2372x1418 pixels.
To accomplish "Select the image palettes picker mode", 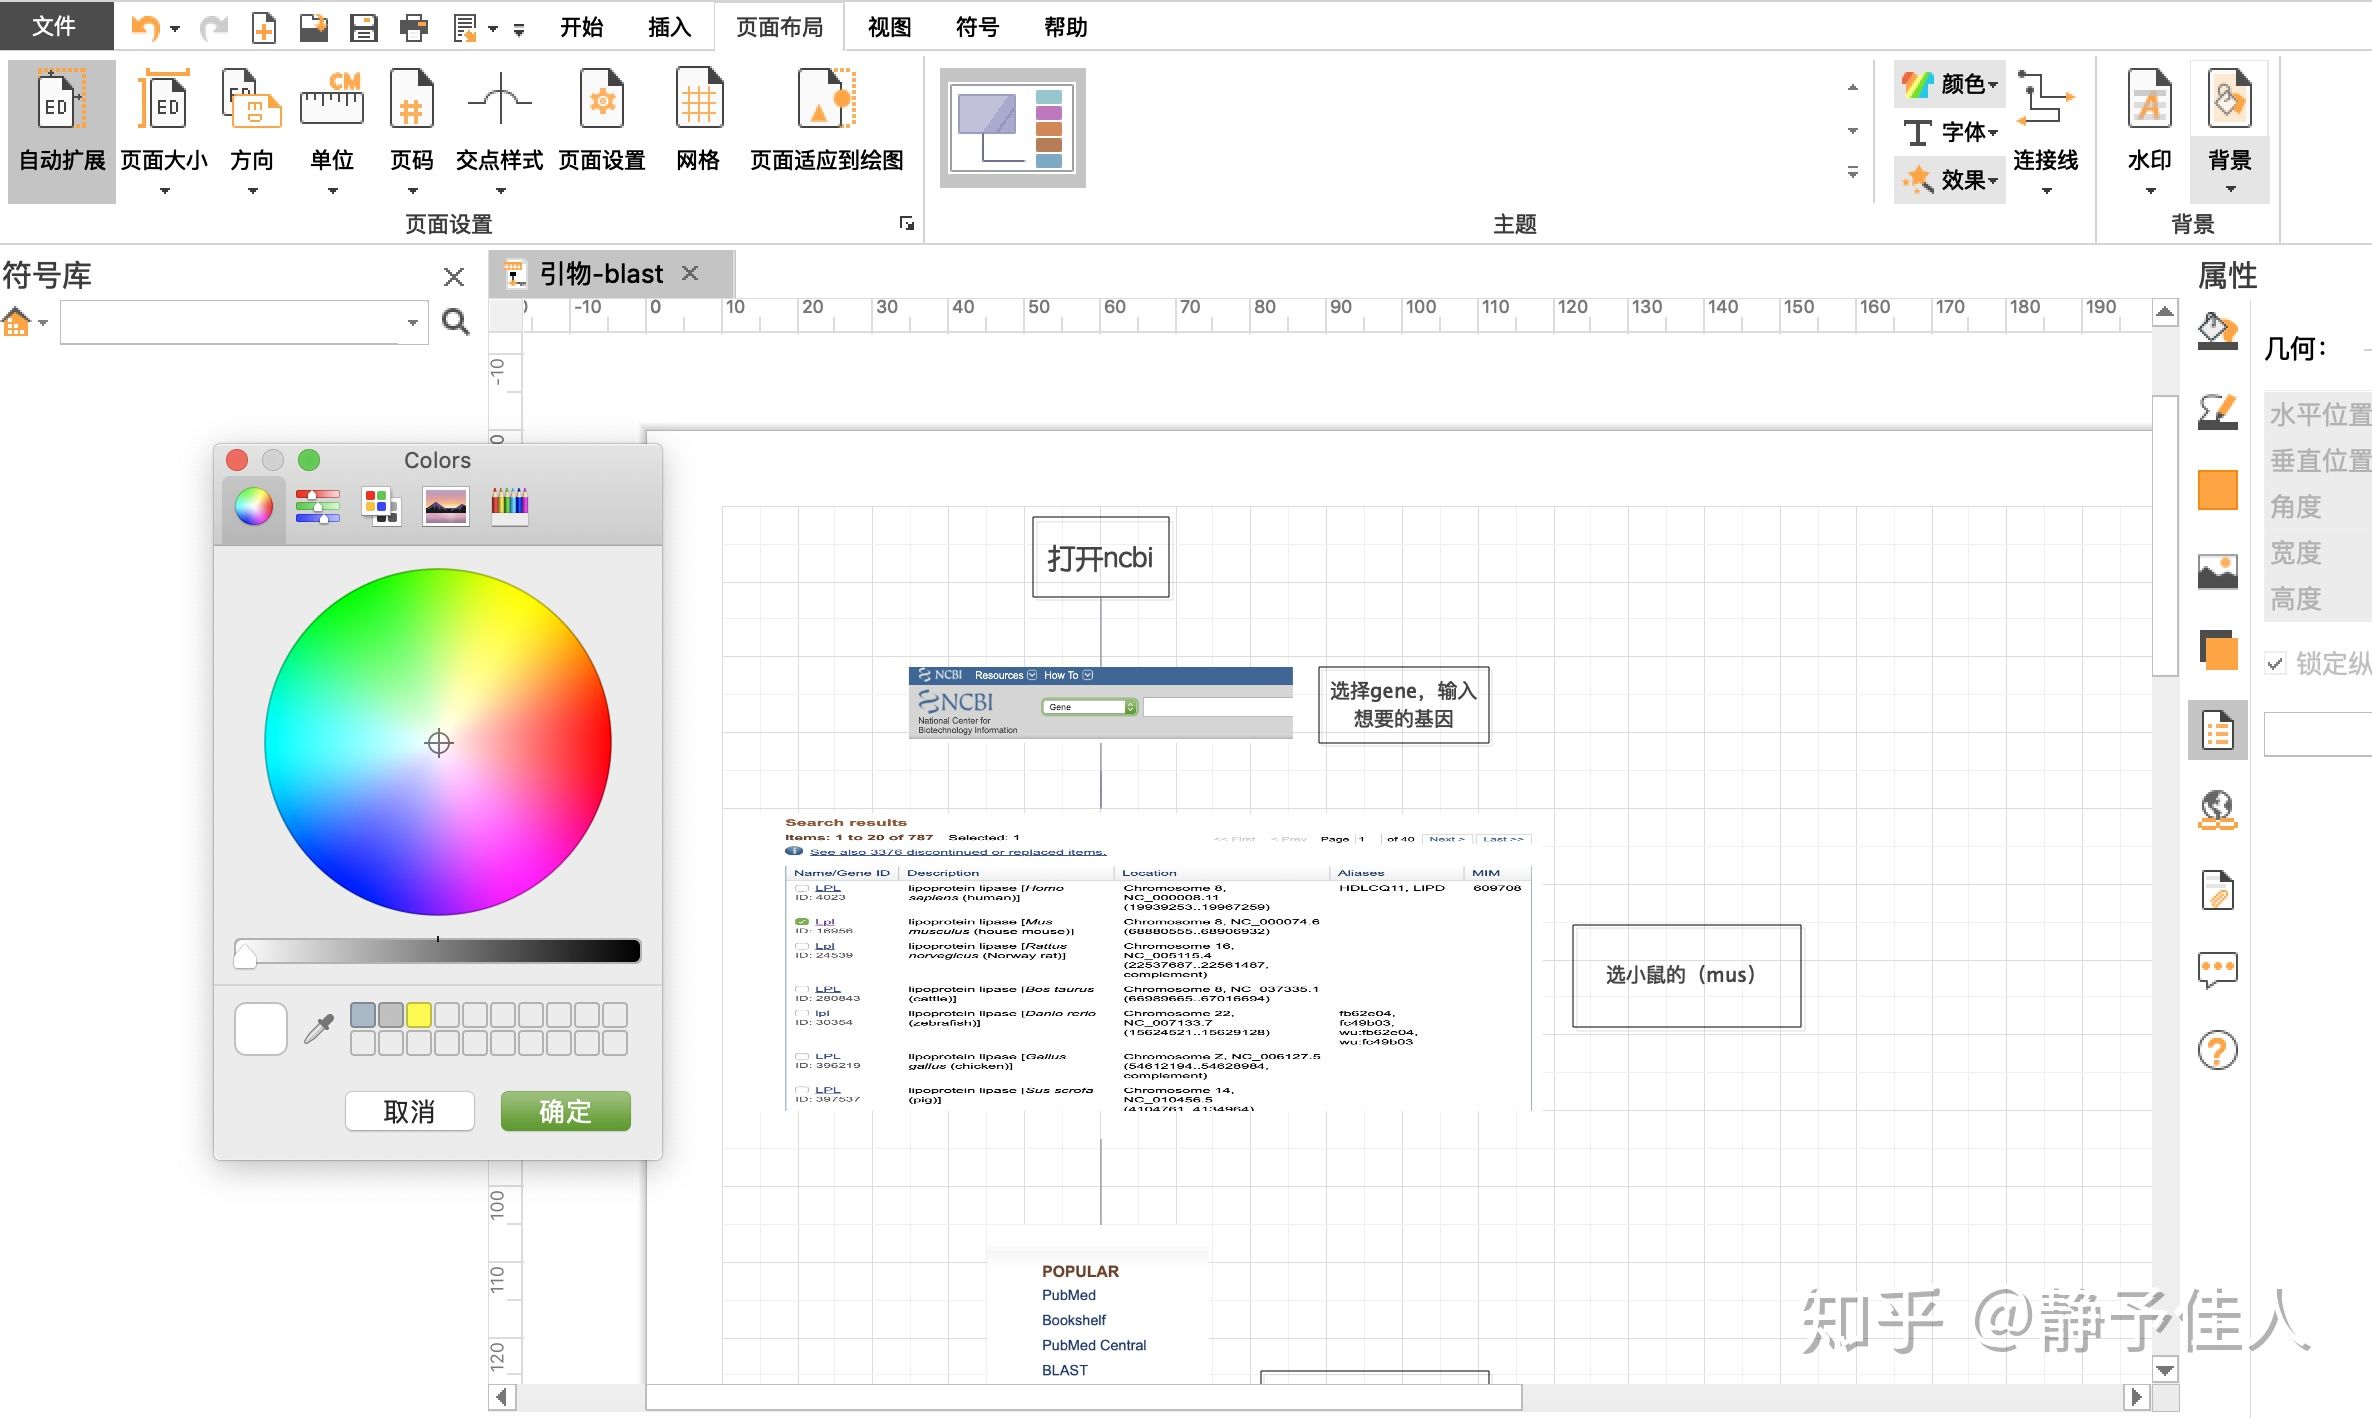I will 446,507.
